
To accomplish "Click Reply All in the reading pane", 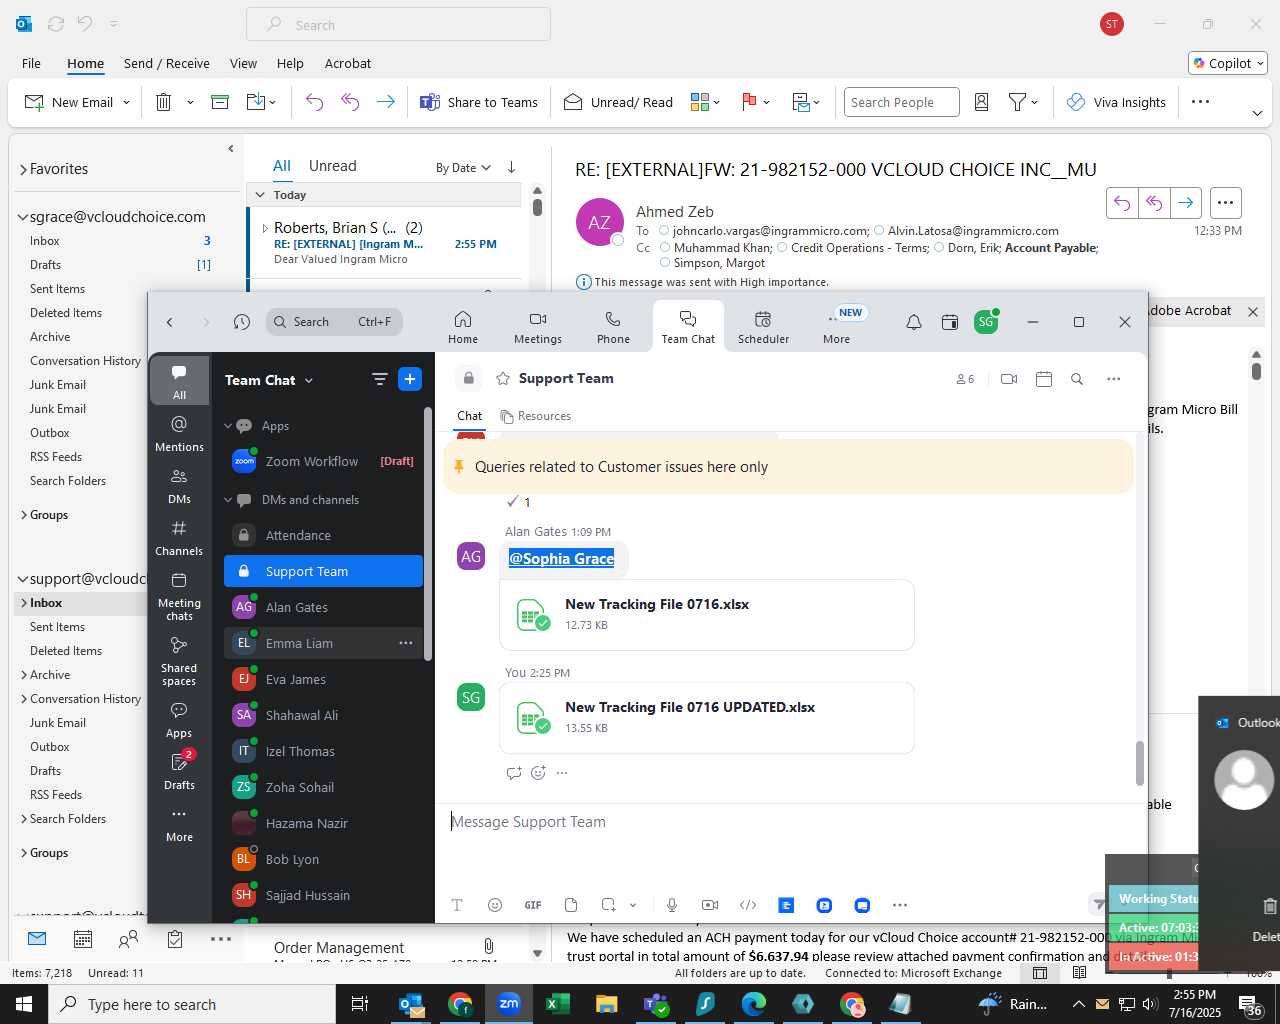I will 1154,203.
